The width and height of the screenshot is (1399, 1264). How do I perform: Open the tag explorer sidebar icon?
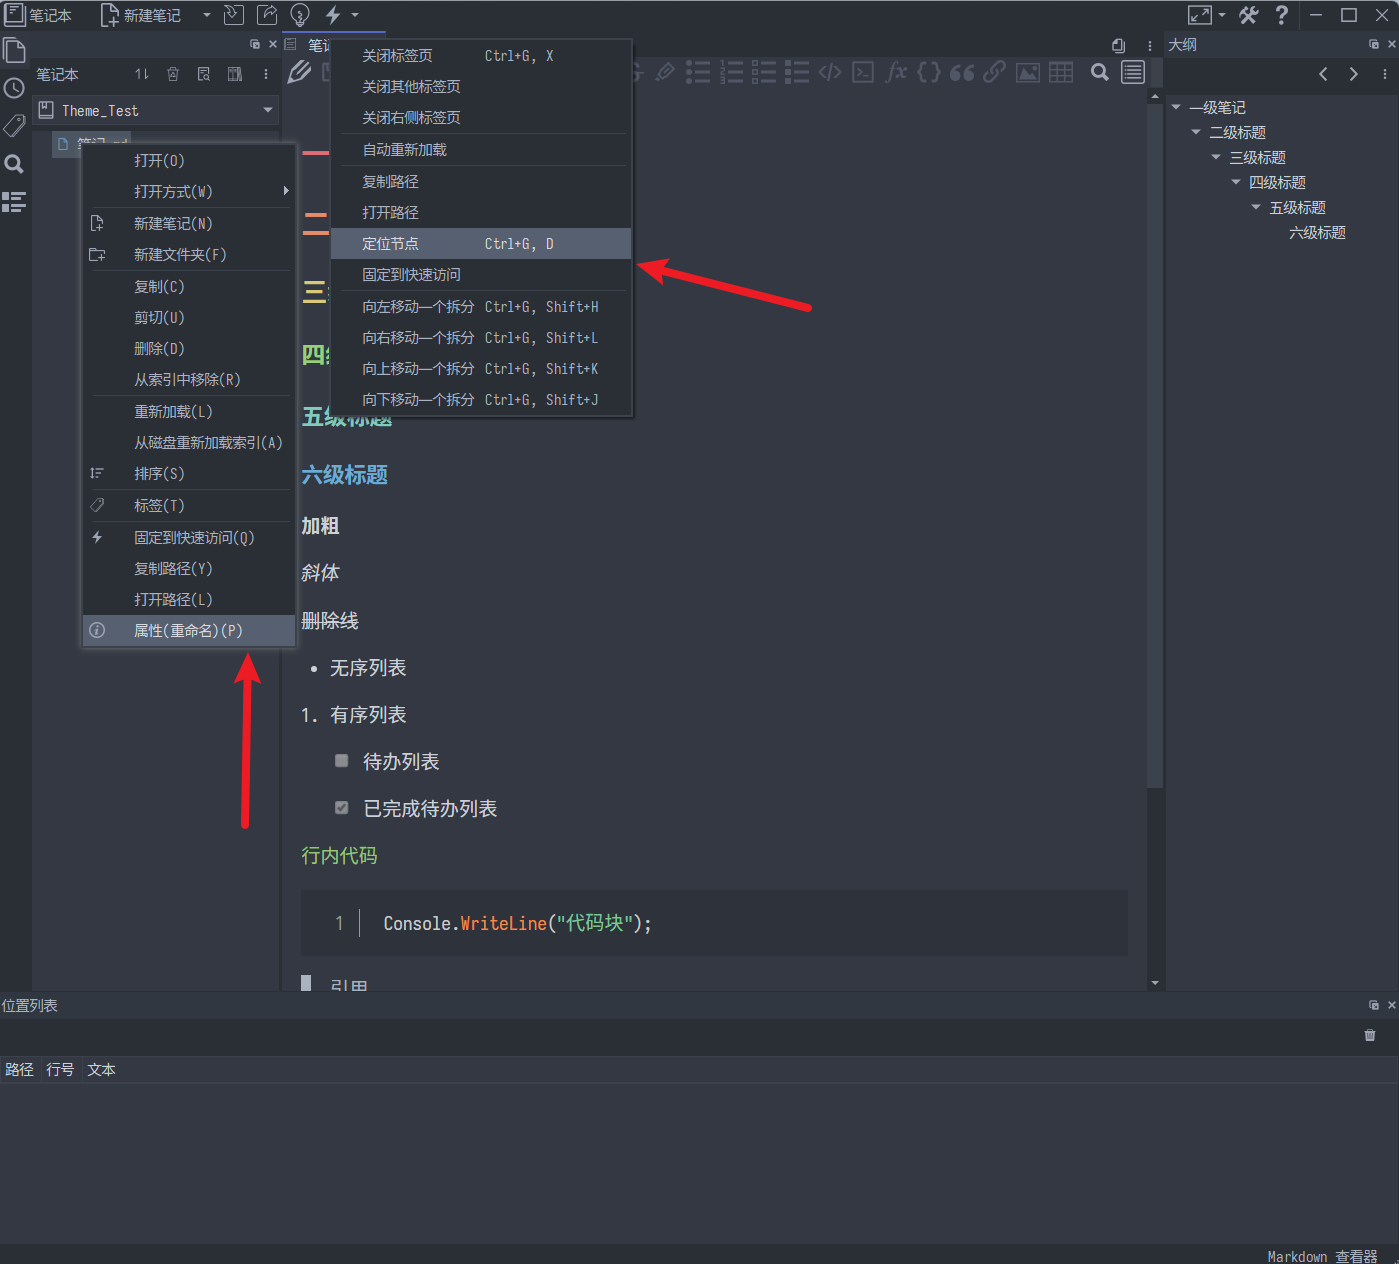[x=14, y=126]
